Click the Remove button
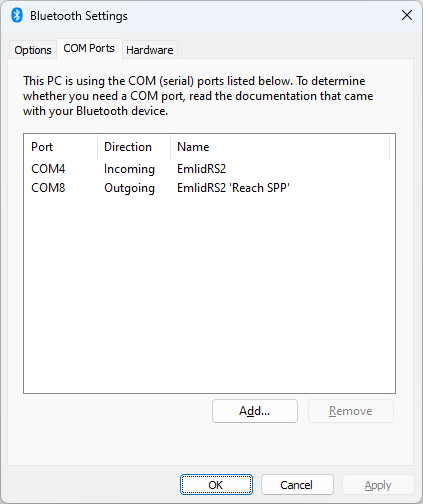This screenshot has width=423, height=504. pos(351,411)
